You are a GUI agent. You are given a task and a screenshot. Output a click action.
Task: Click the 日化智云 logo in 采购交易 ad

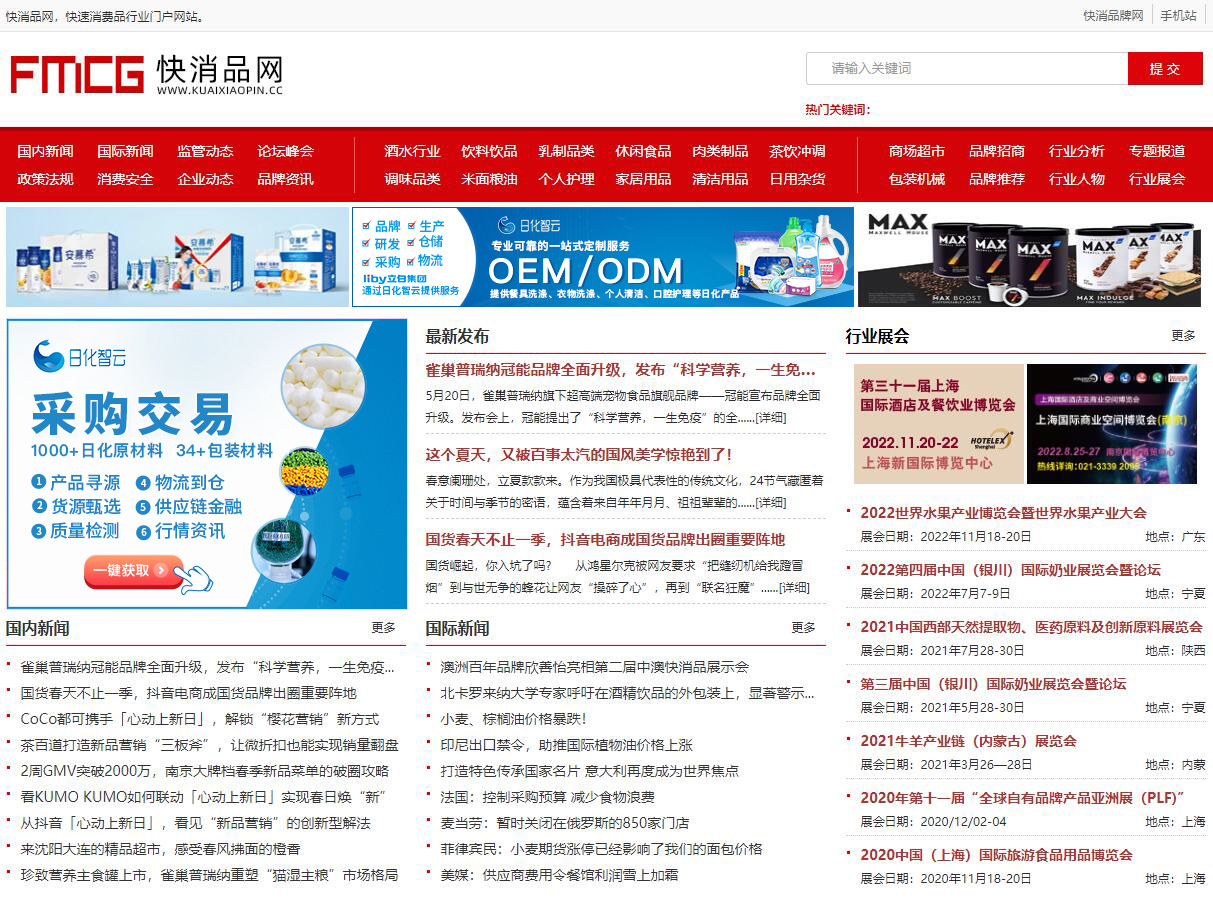(80, 357)
